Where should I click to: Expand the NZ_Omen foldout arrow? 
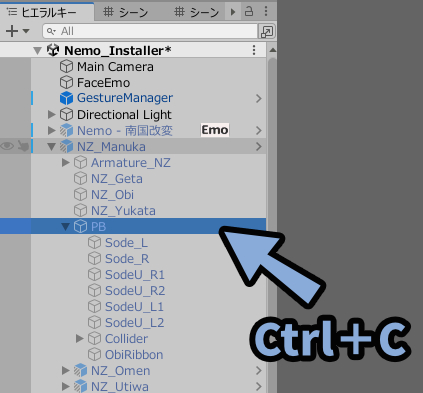[x=66, y=370]
